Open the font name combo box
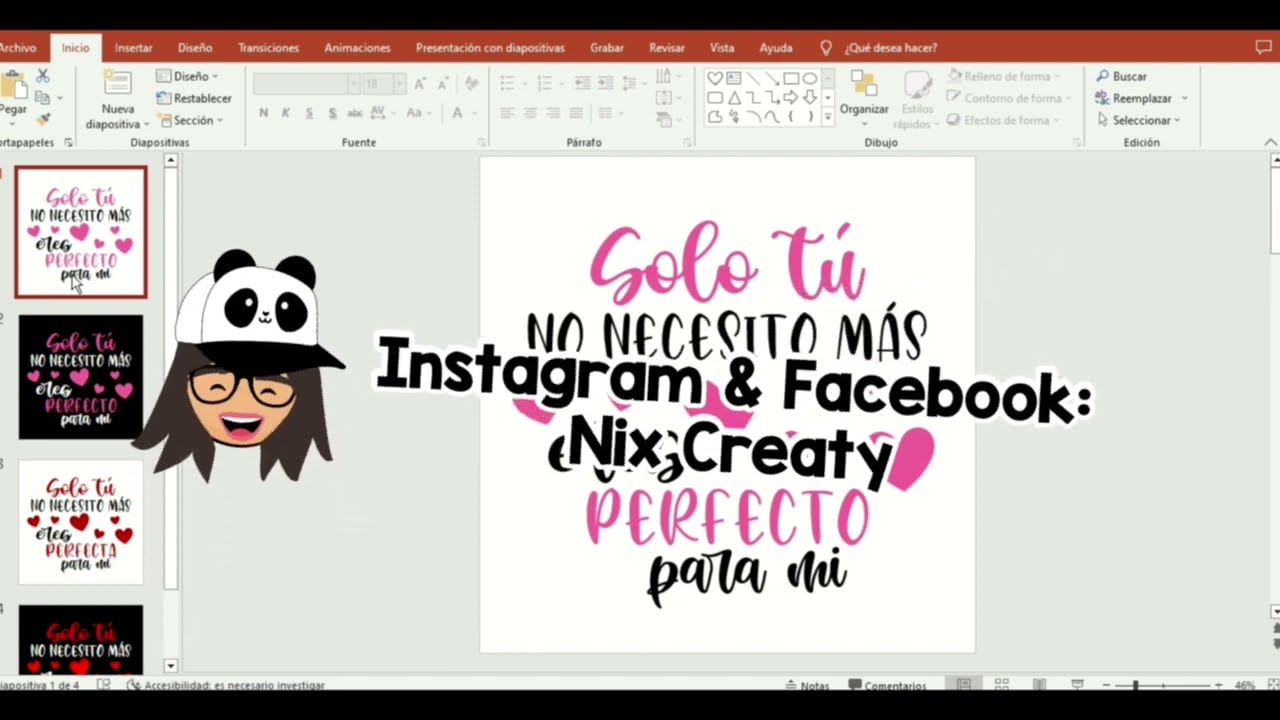 [306, 84]
